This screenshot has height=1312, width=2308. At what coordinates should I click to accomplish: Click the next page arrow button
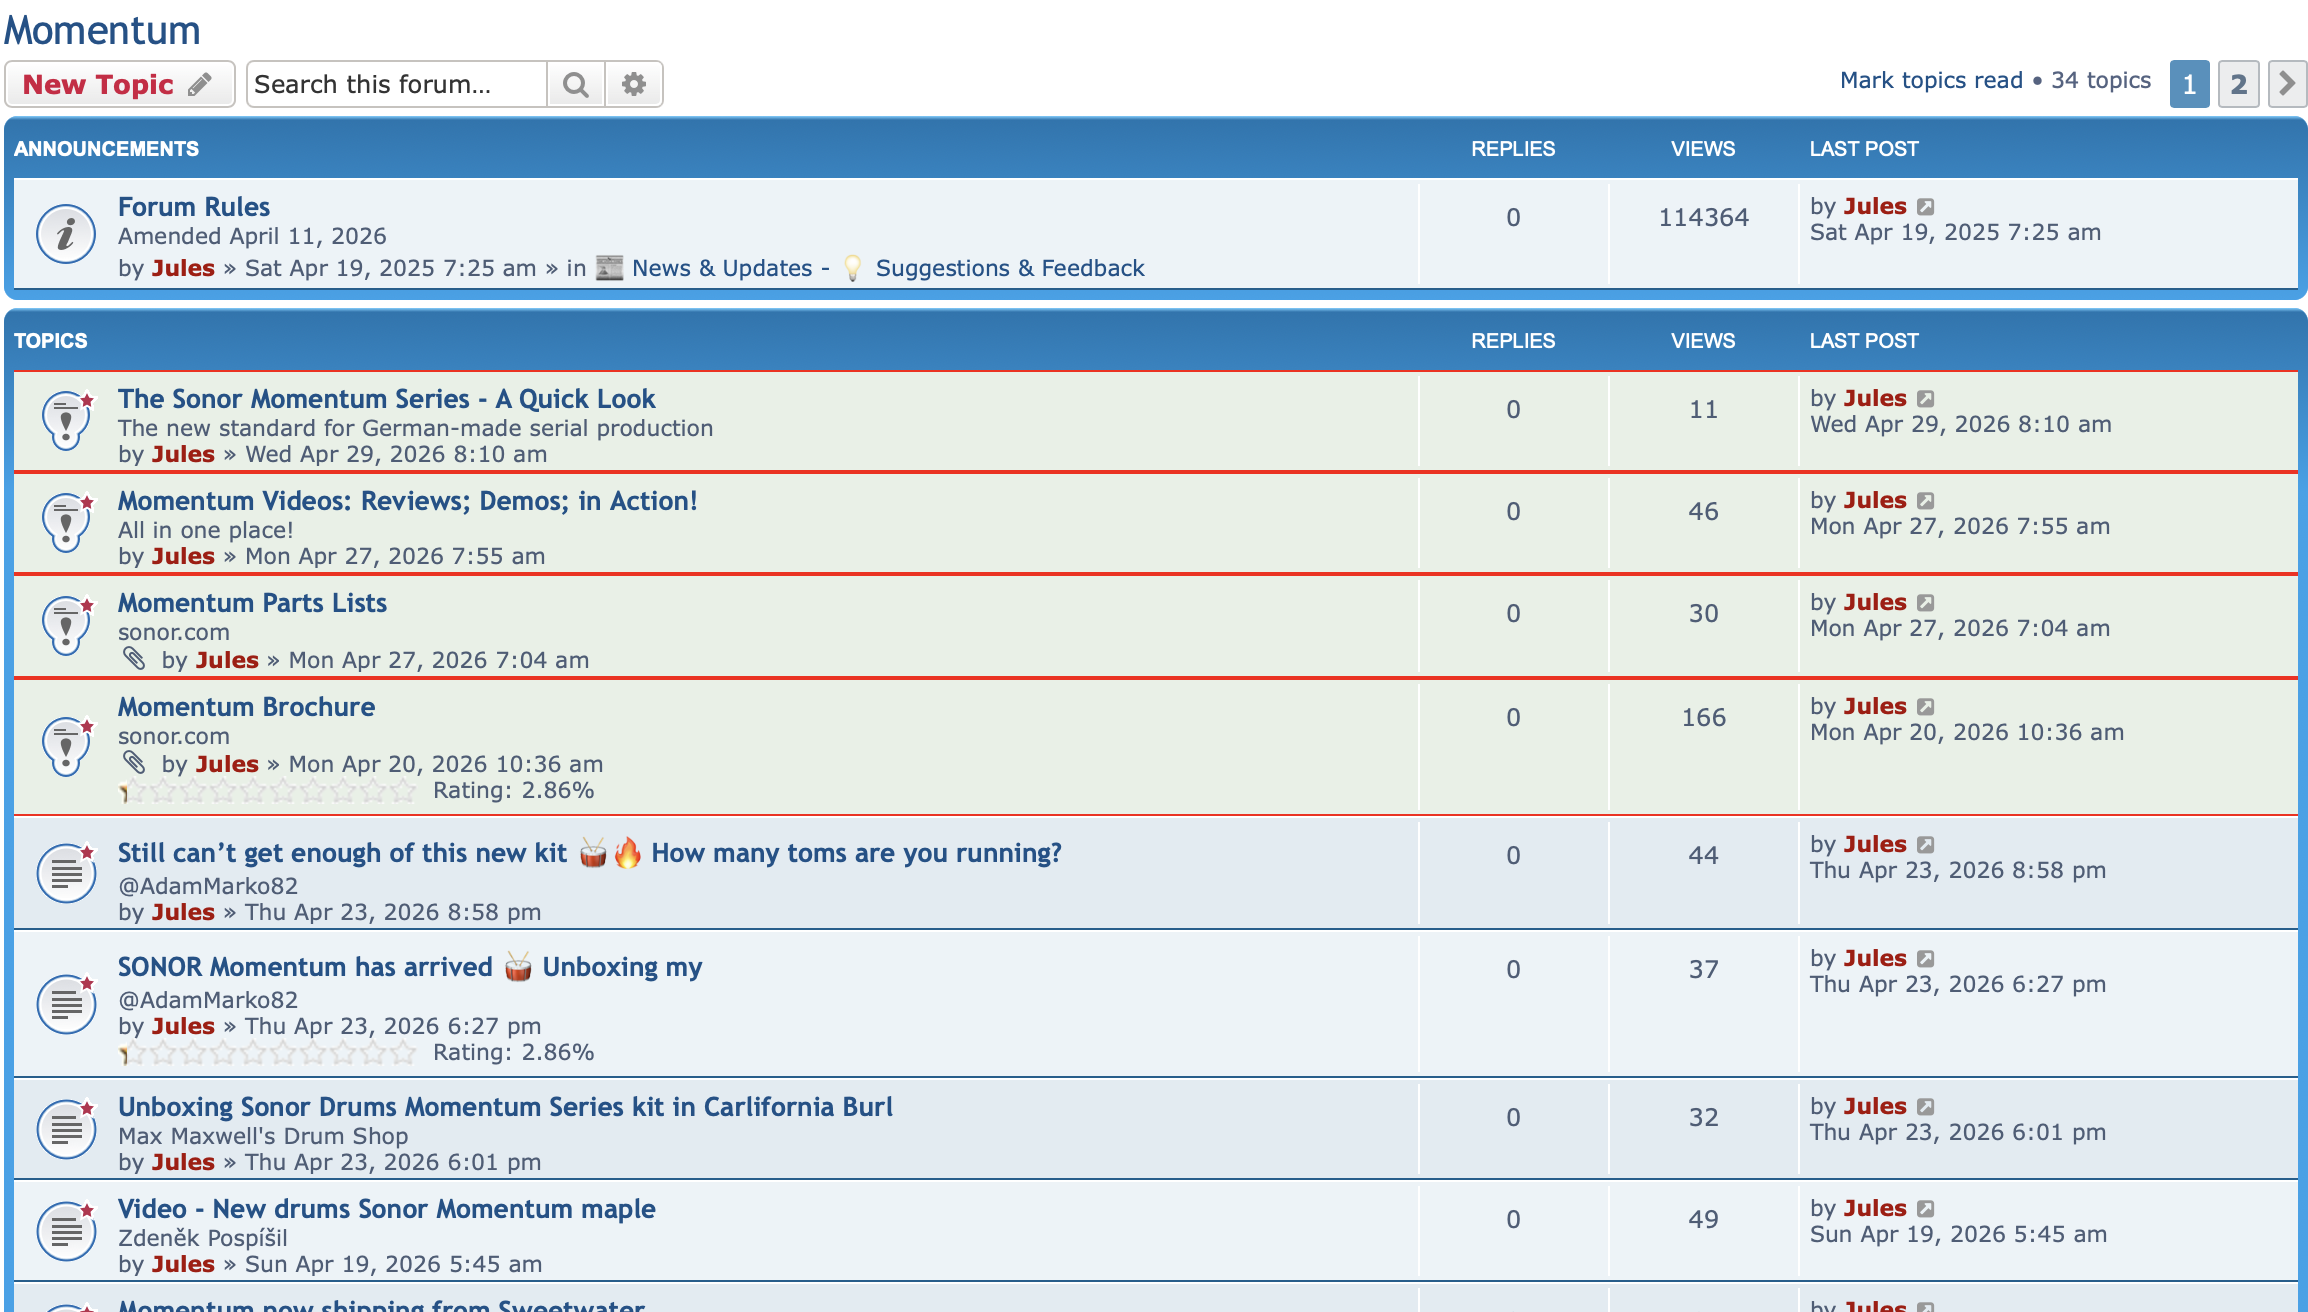pos(2286,84)
